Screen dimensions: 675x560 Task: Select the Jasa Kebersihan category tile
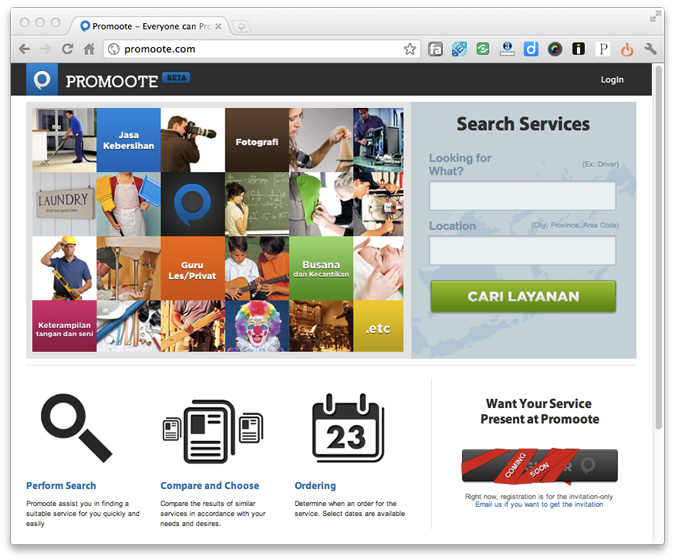(x=128, y=140)
